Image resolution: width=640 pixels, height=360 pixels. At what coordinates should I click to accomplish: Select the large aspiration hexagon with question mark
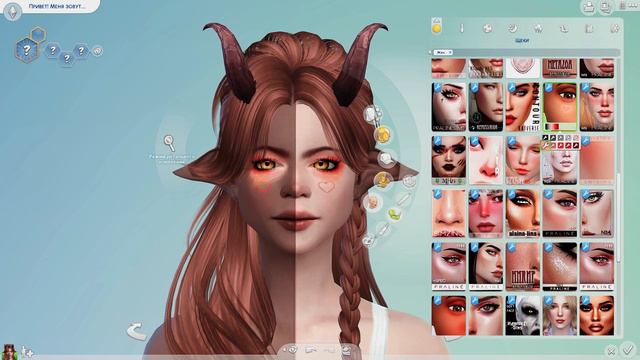(x=26, y=50)
